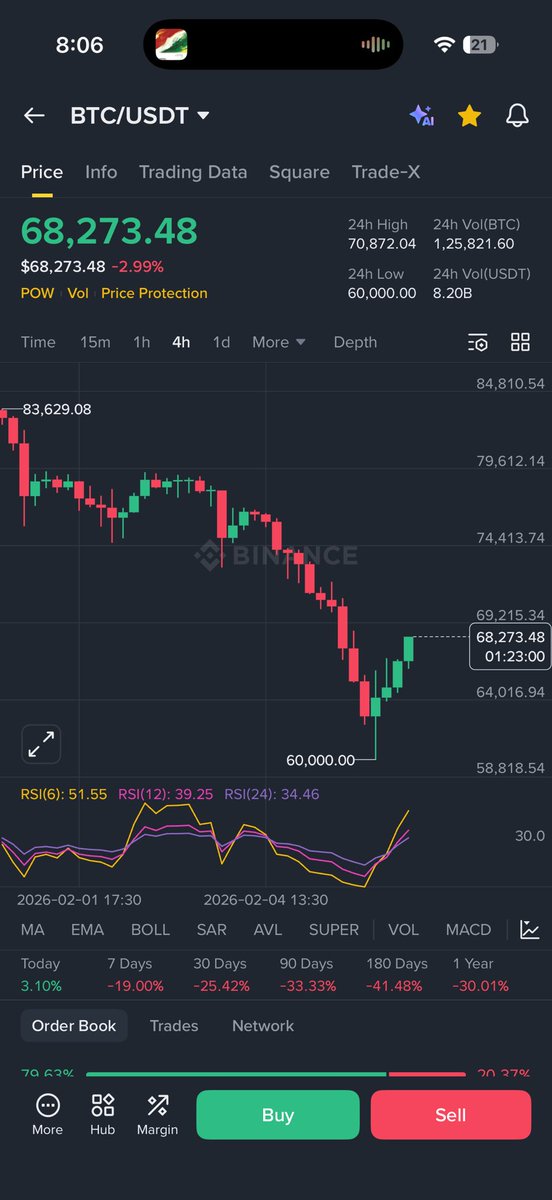Toggle the favorite star icon
The height and width of the screenshot is (1200, 552).
(469, 116)
